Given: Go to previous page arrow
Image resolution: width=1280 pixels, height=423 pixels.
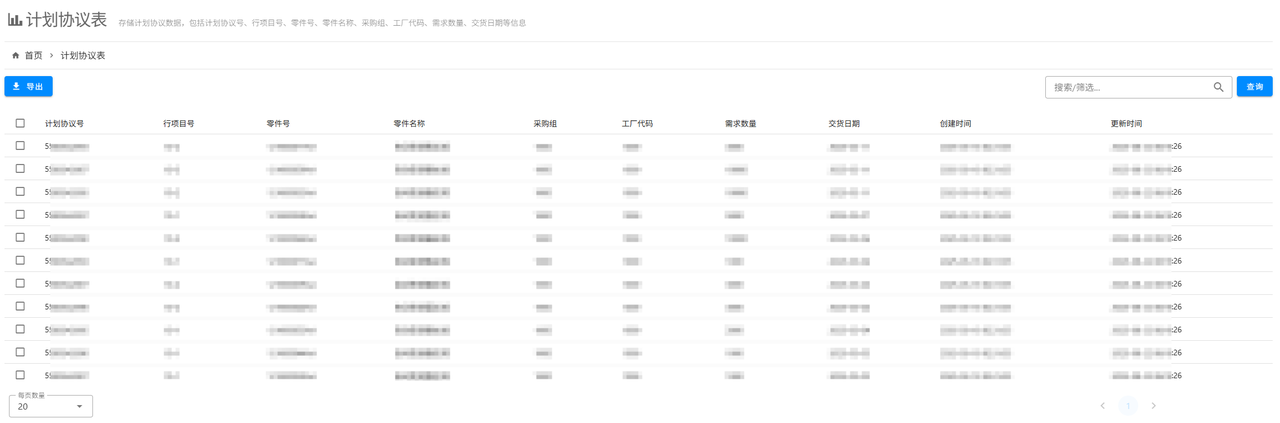Looking at the screenshot, I should [x=1103, y=406].
